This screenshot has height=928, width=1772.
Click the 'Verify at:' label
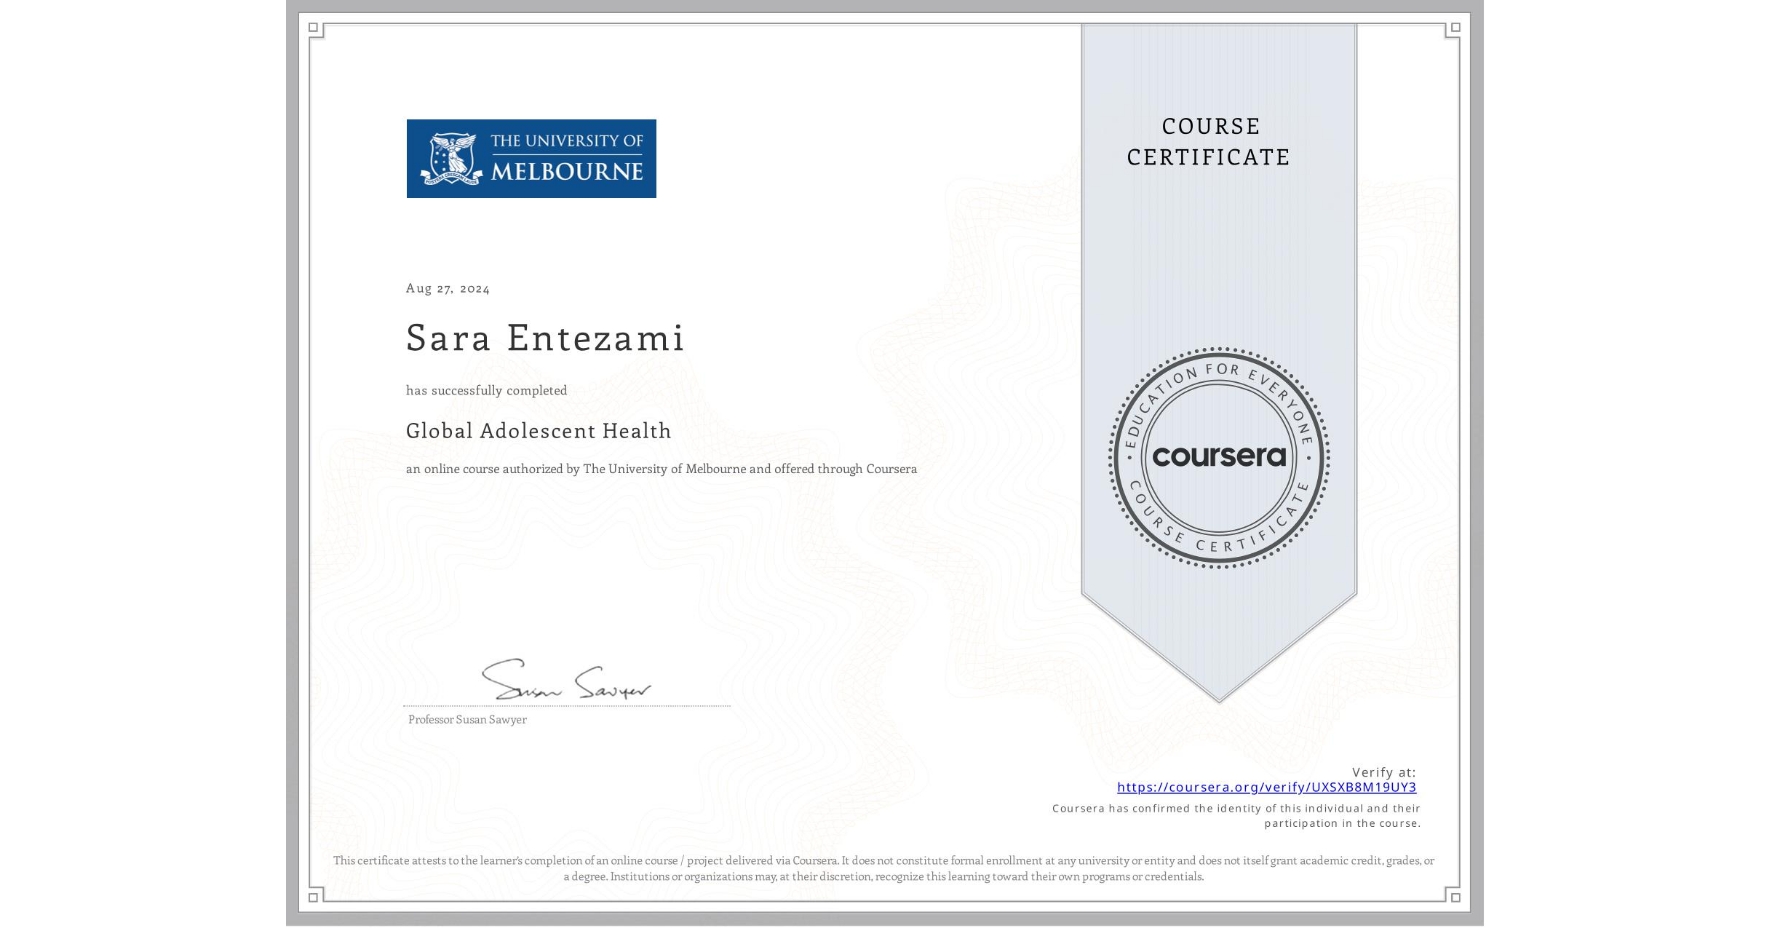tap(1384, 772)
